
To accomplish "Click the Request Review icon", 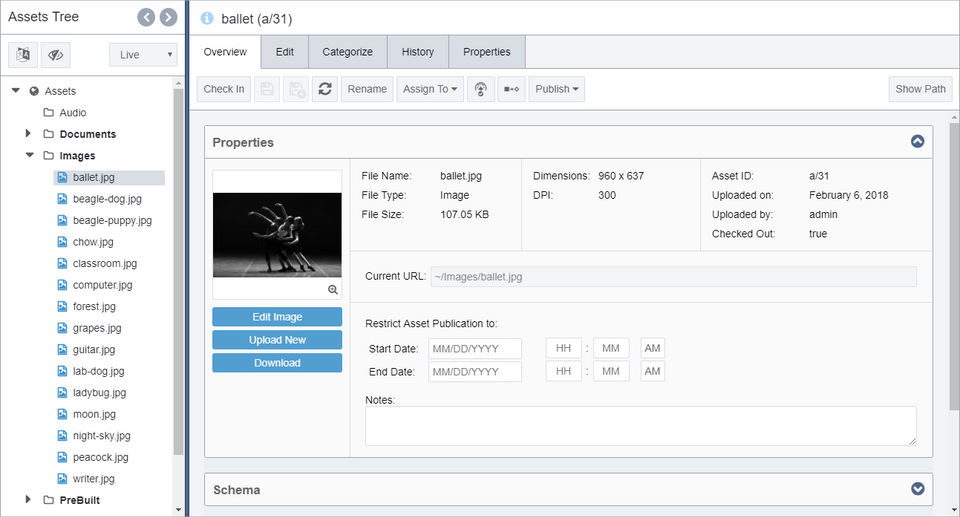I will pyautogui.click(x=481, y=89).
